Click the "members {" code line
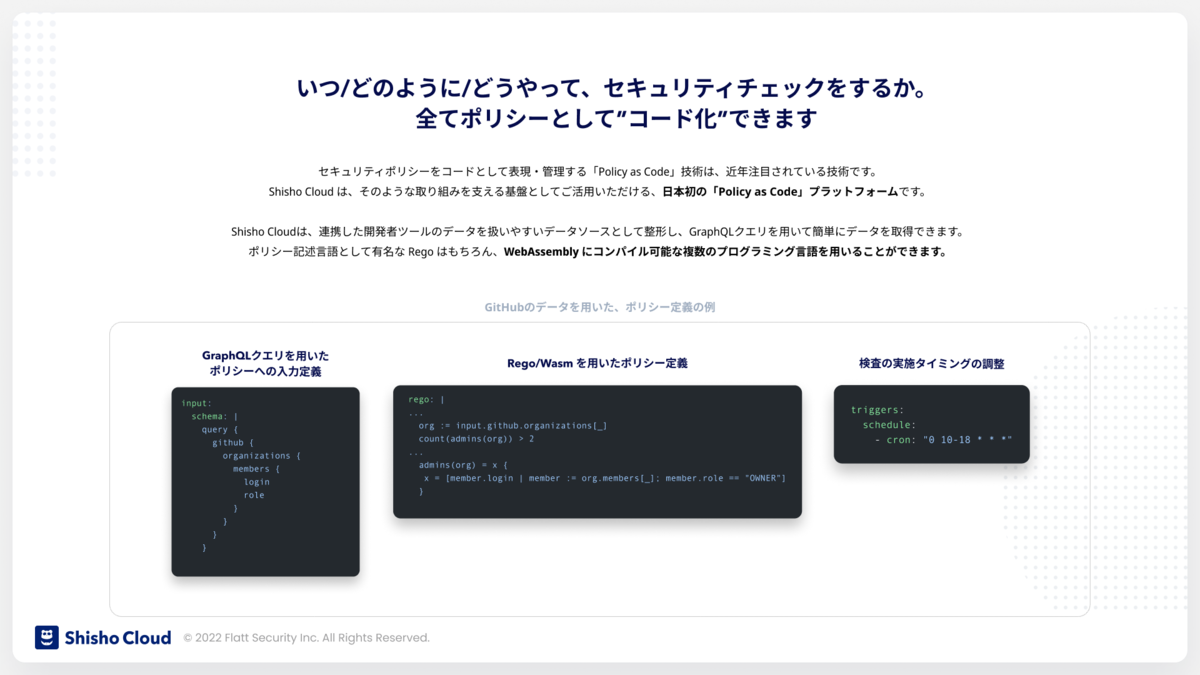This screenshot has width=1200, height=675. tap(257, 468)
